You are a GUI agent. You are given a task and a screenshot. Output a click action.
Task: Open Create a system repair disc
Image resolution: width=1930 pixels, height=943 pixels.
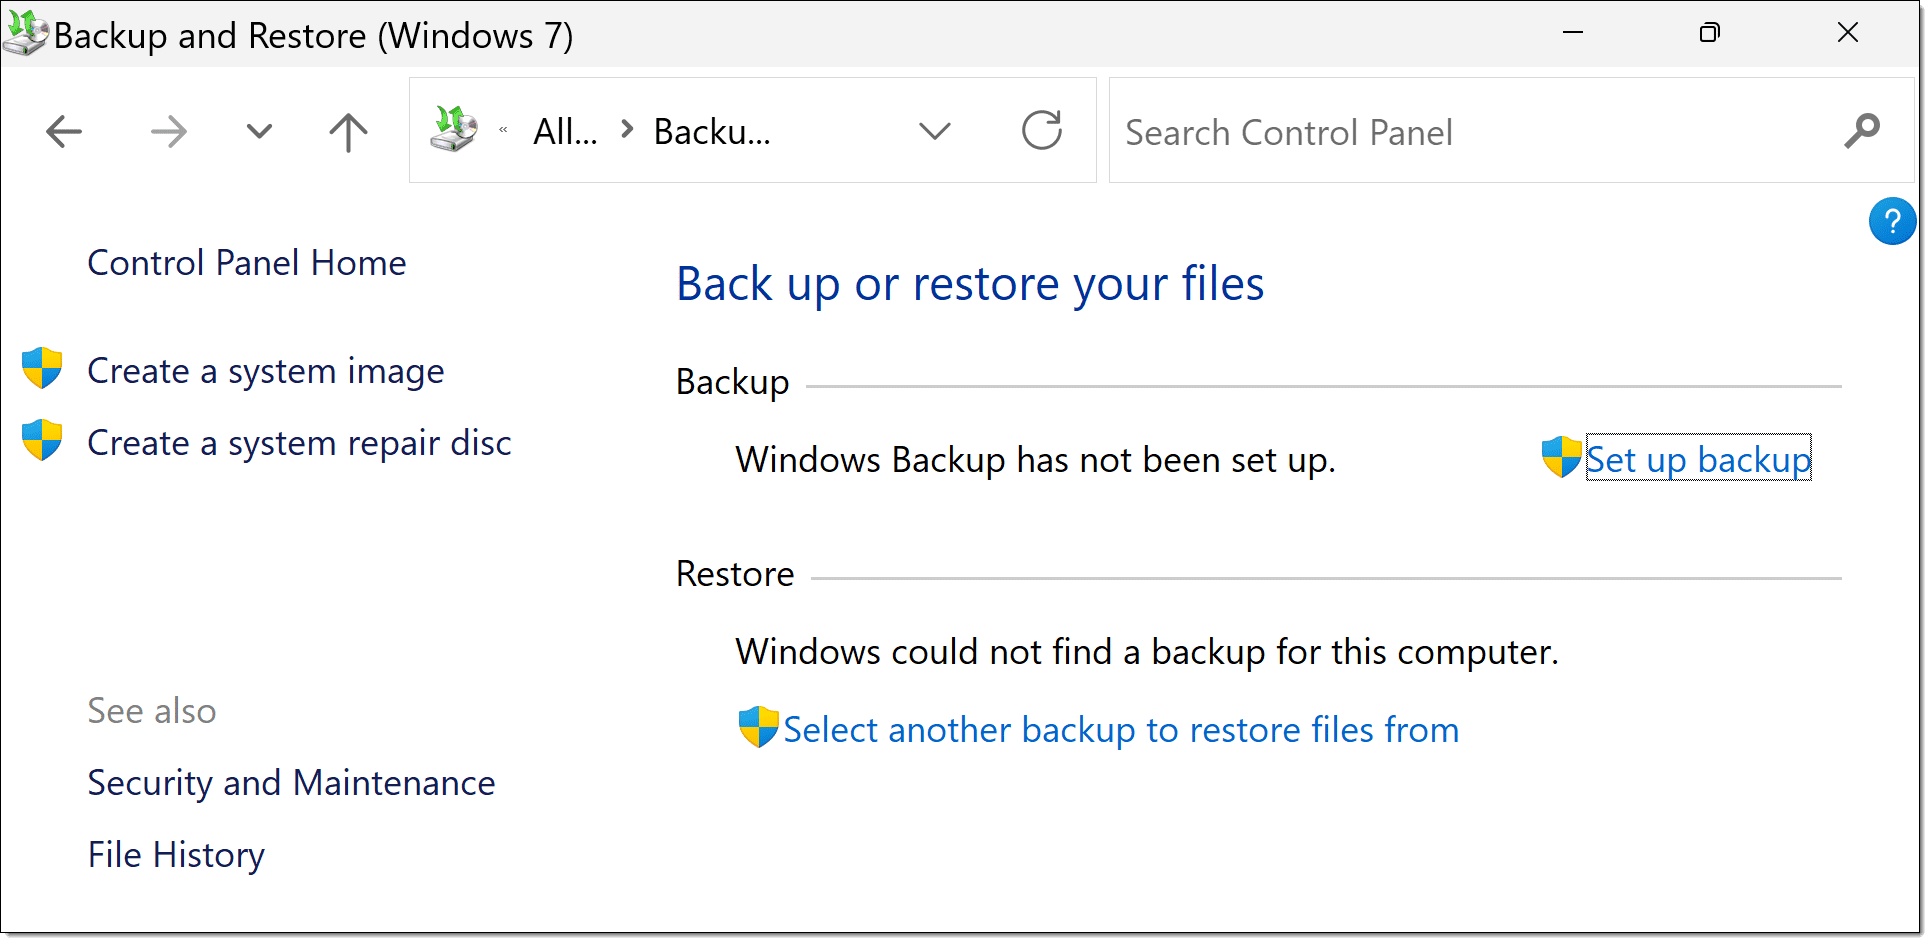pos(299,443)
